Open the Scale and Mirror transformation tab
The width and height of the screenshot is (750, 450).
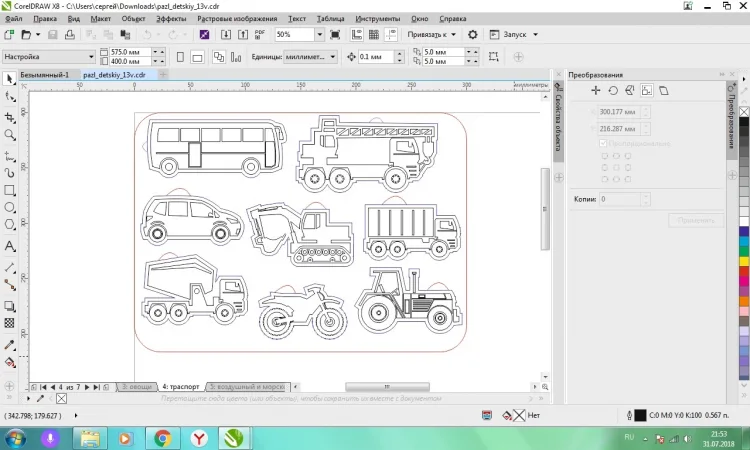click(629, 90)
